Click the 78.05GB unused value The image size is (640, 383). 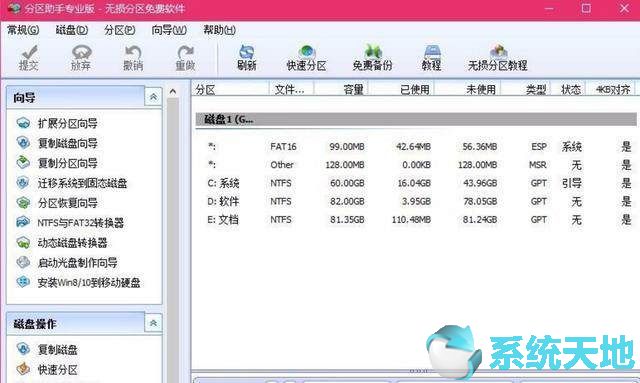(480, 201)
